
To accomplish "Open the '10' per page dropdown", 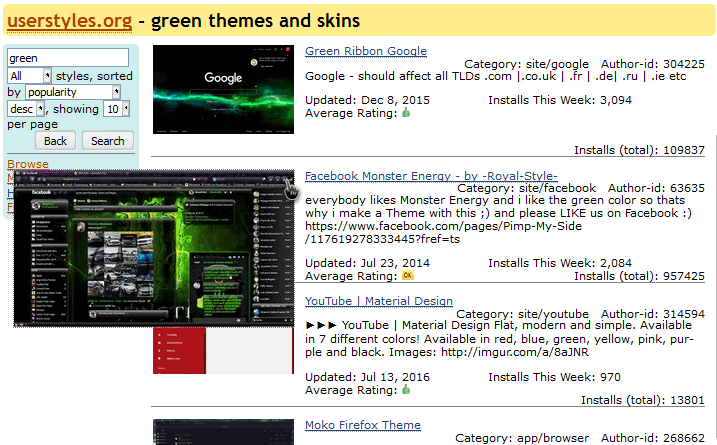I will [x=117, y=109].
